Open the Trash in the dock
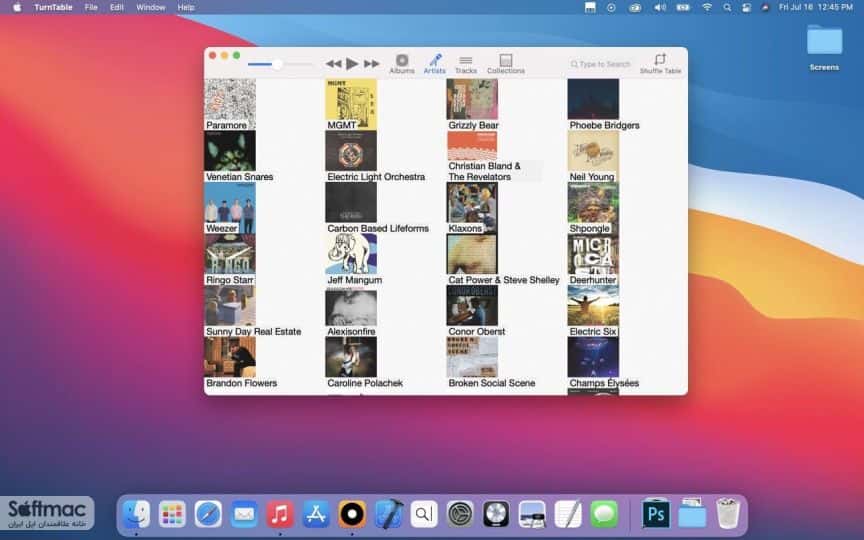The image size is (864, 540). (728, 513)
